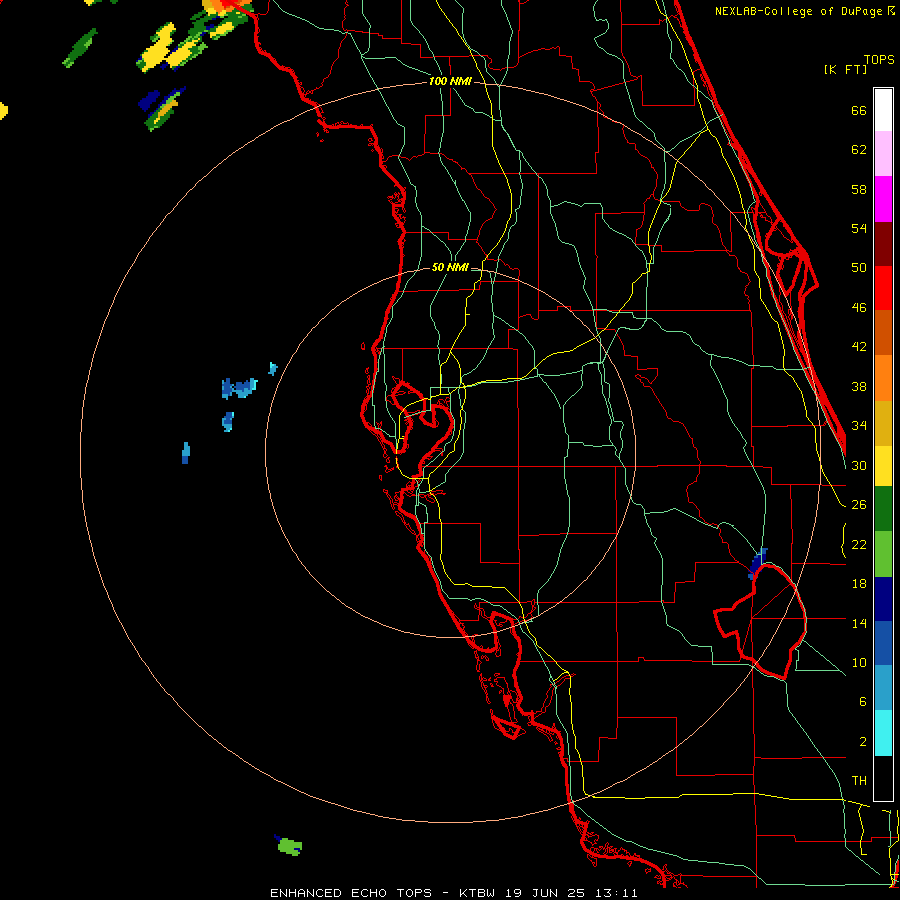Viewport: 900px width, 900px height.
Task: Click the 42 legend value
Action: tap(859, 347)
